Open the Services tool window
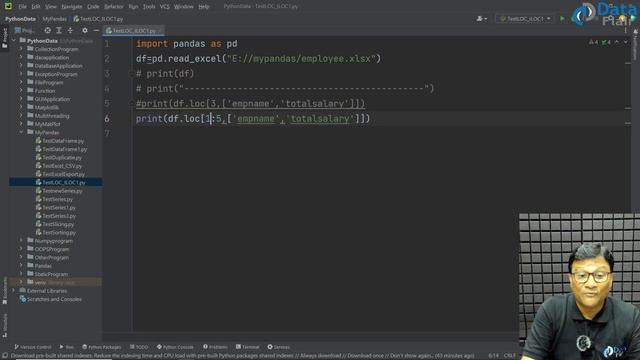The image size is (640, 360). [x=278, y=347]
